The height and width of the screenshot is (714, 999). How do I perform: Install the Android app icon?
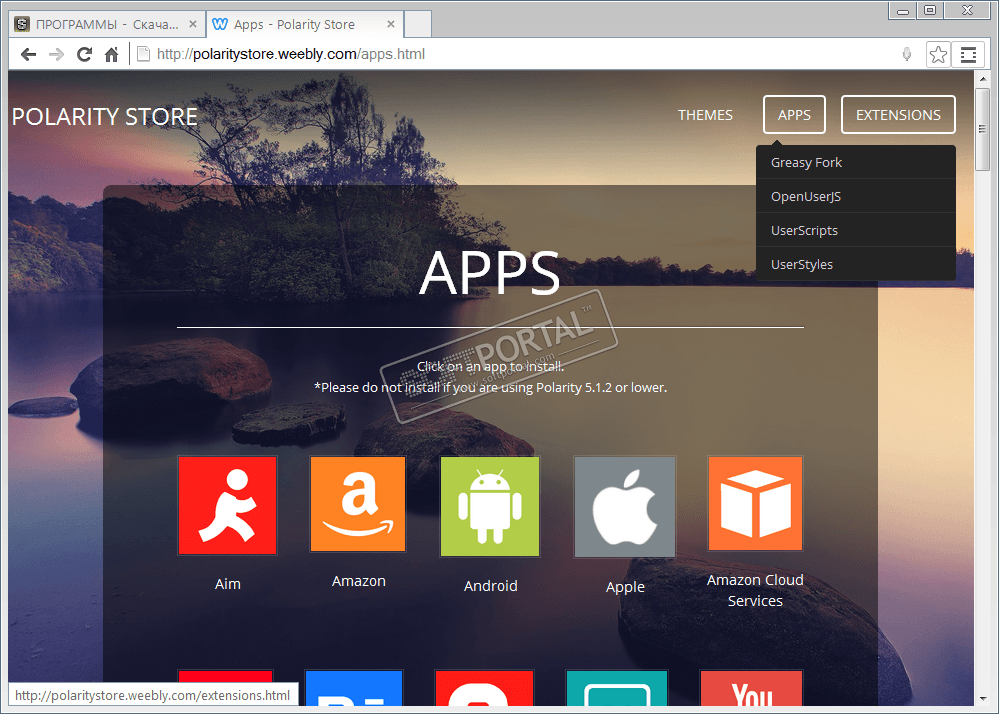tap(490, 506)
